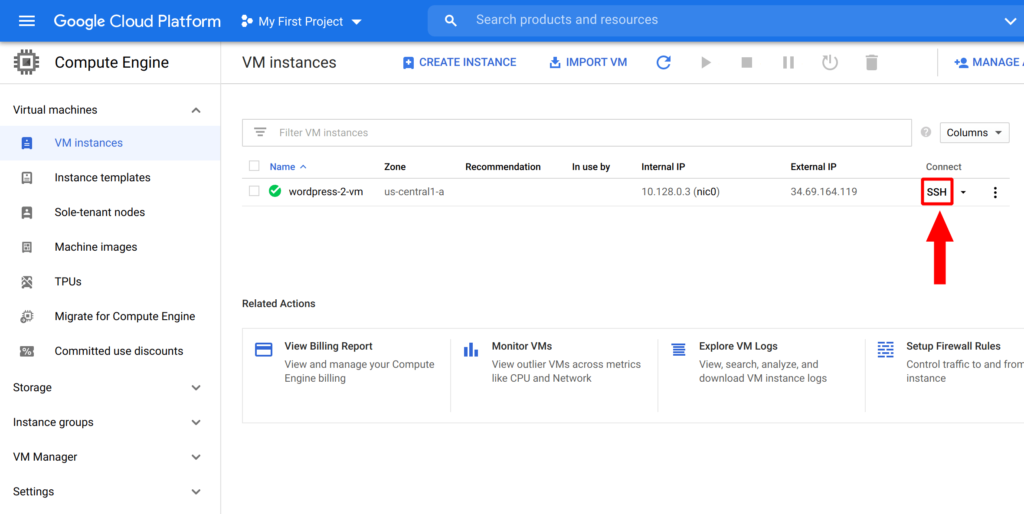Click the Monitor VMs bar chart icon
Screen dimensions: 1024x514
click(x=471, y=349)
